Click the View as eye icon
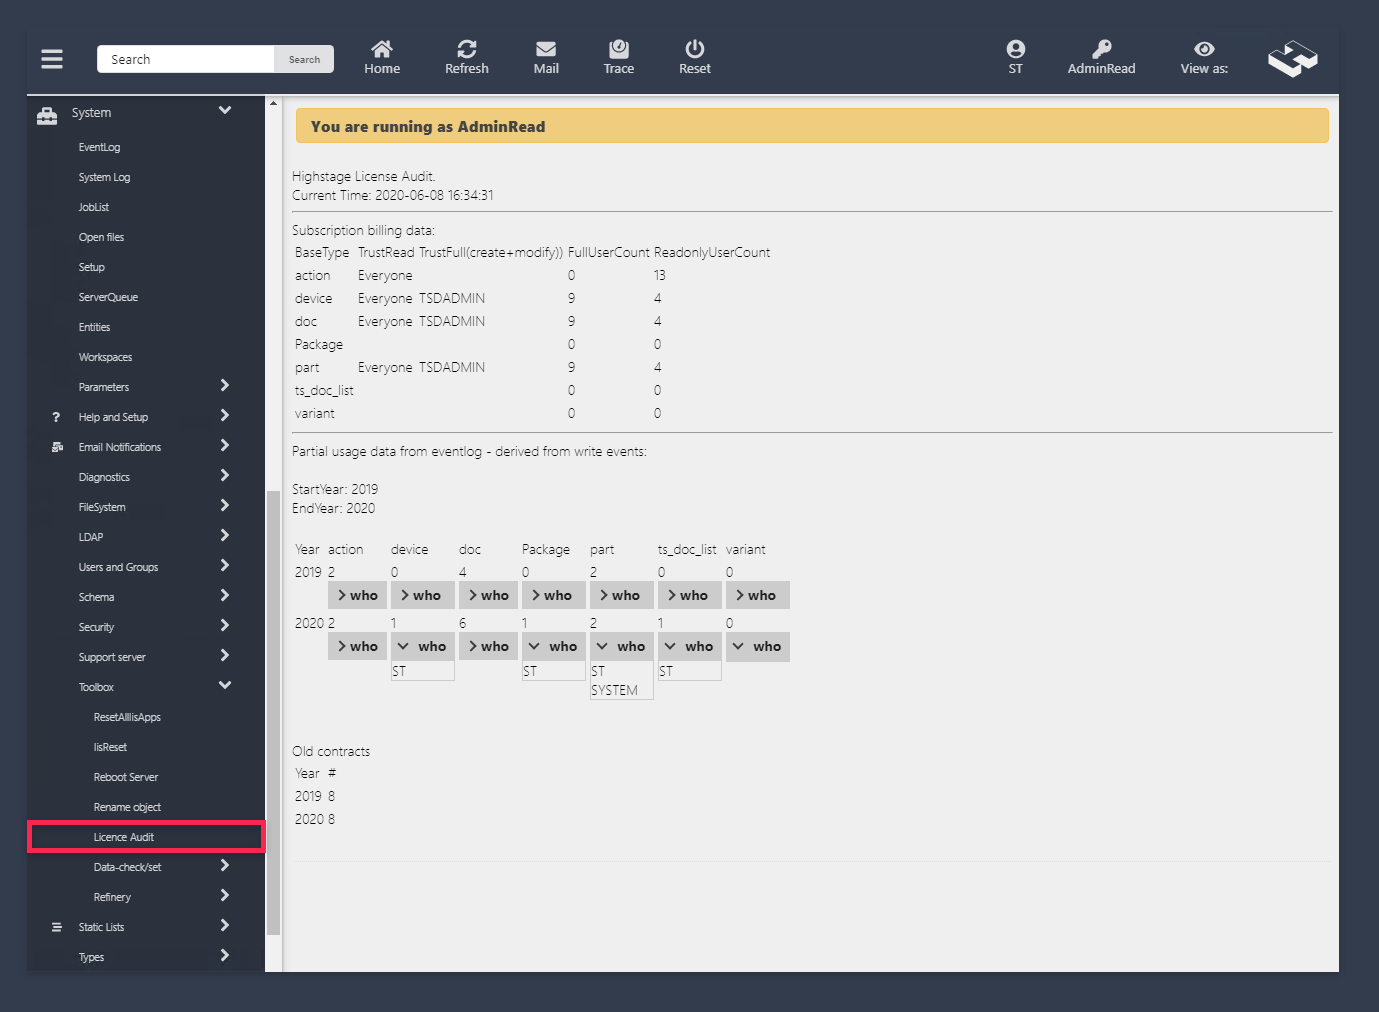Viewport: 1379px width, 1012px height. point(1205,48)
